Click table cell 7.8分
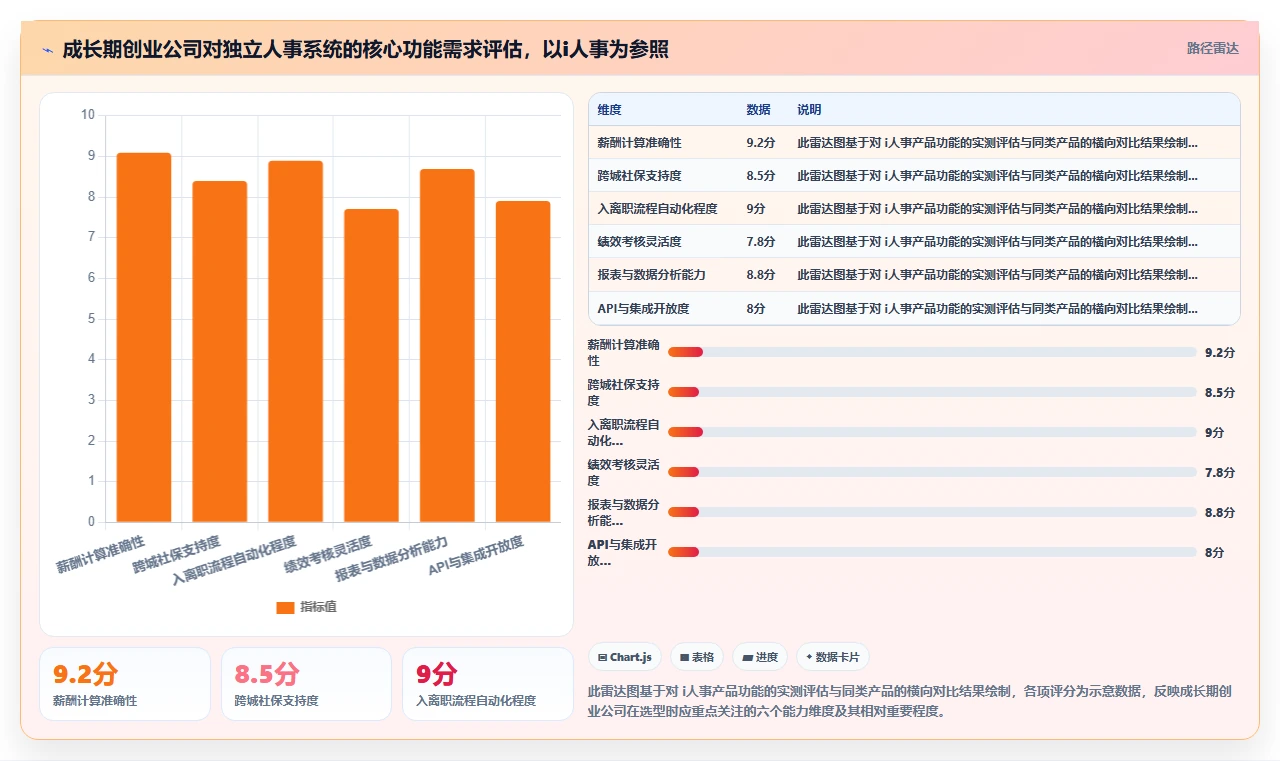Viewport: 1280px width, 761px height. click(x=761, y=242)
